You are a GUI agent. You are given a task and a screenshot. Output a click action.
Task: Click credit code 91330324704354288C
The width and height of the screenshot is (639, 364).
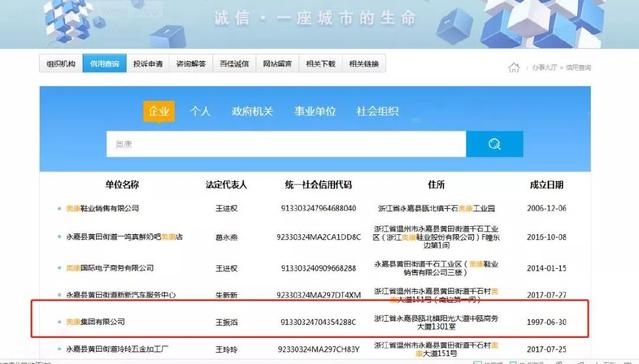318,322
